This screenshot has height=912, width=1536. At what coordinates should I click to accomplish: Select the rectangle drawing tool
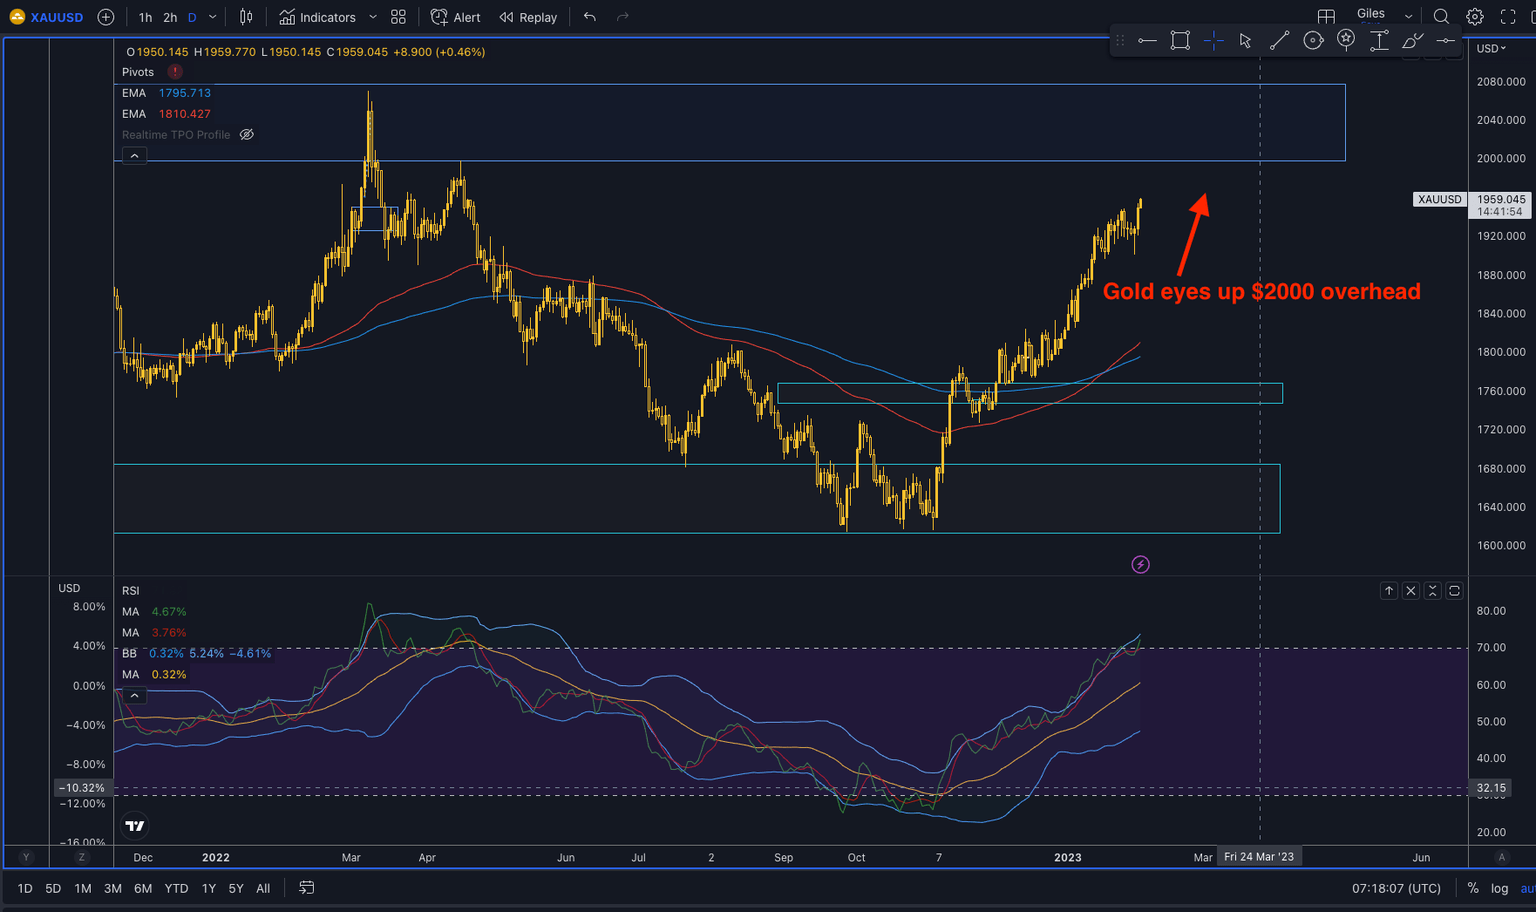click(1180, 40)
